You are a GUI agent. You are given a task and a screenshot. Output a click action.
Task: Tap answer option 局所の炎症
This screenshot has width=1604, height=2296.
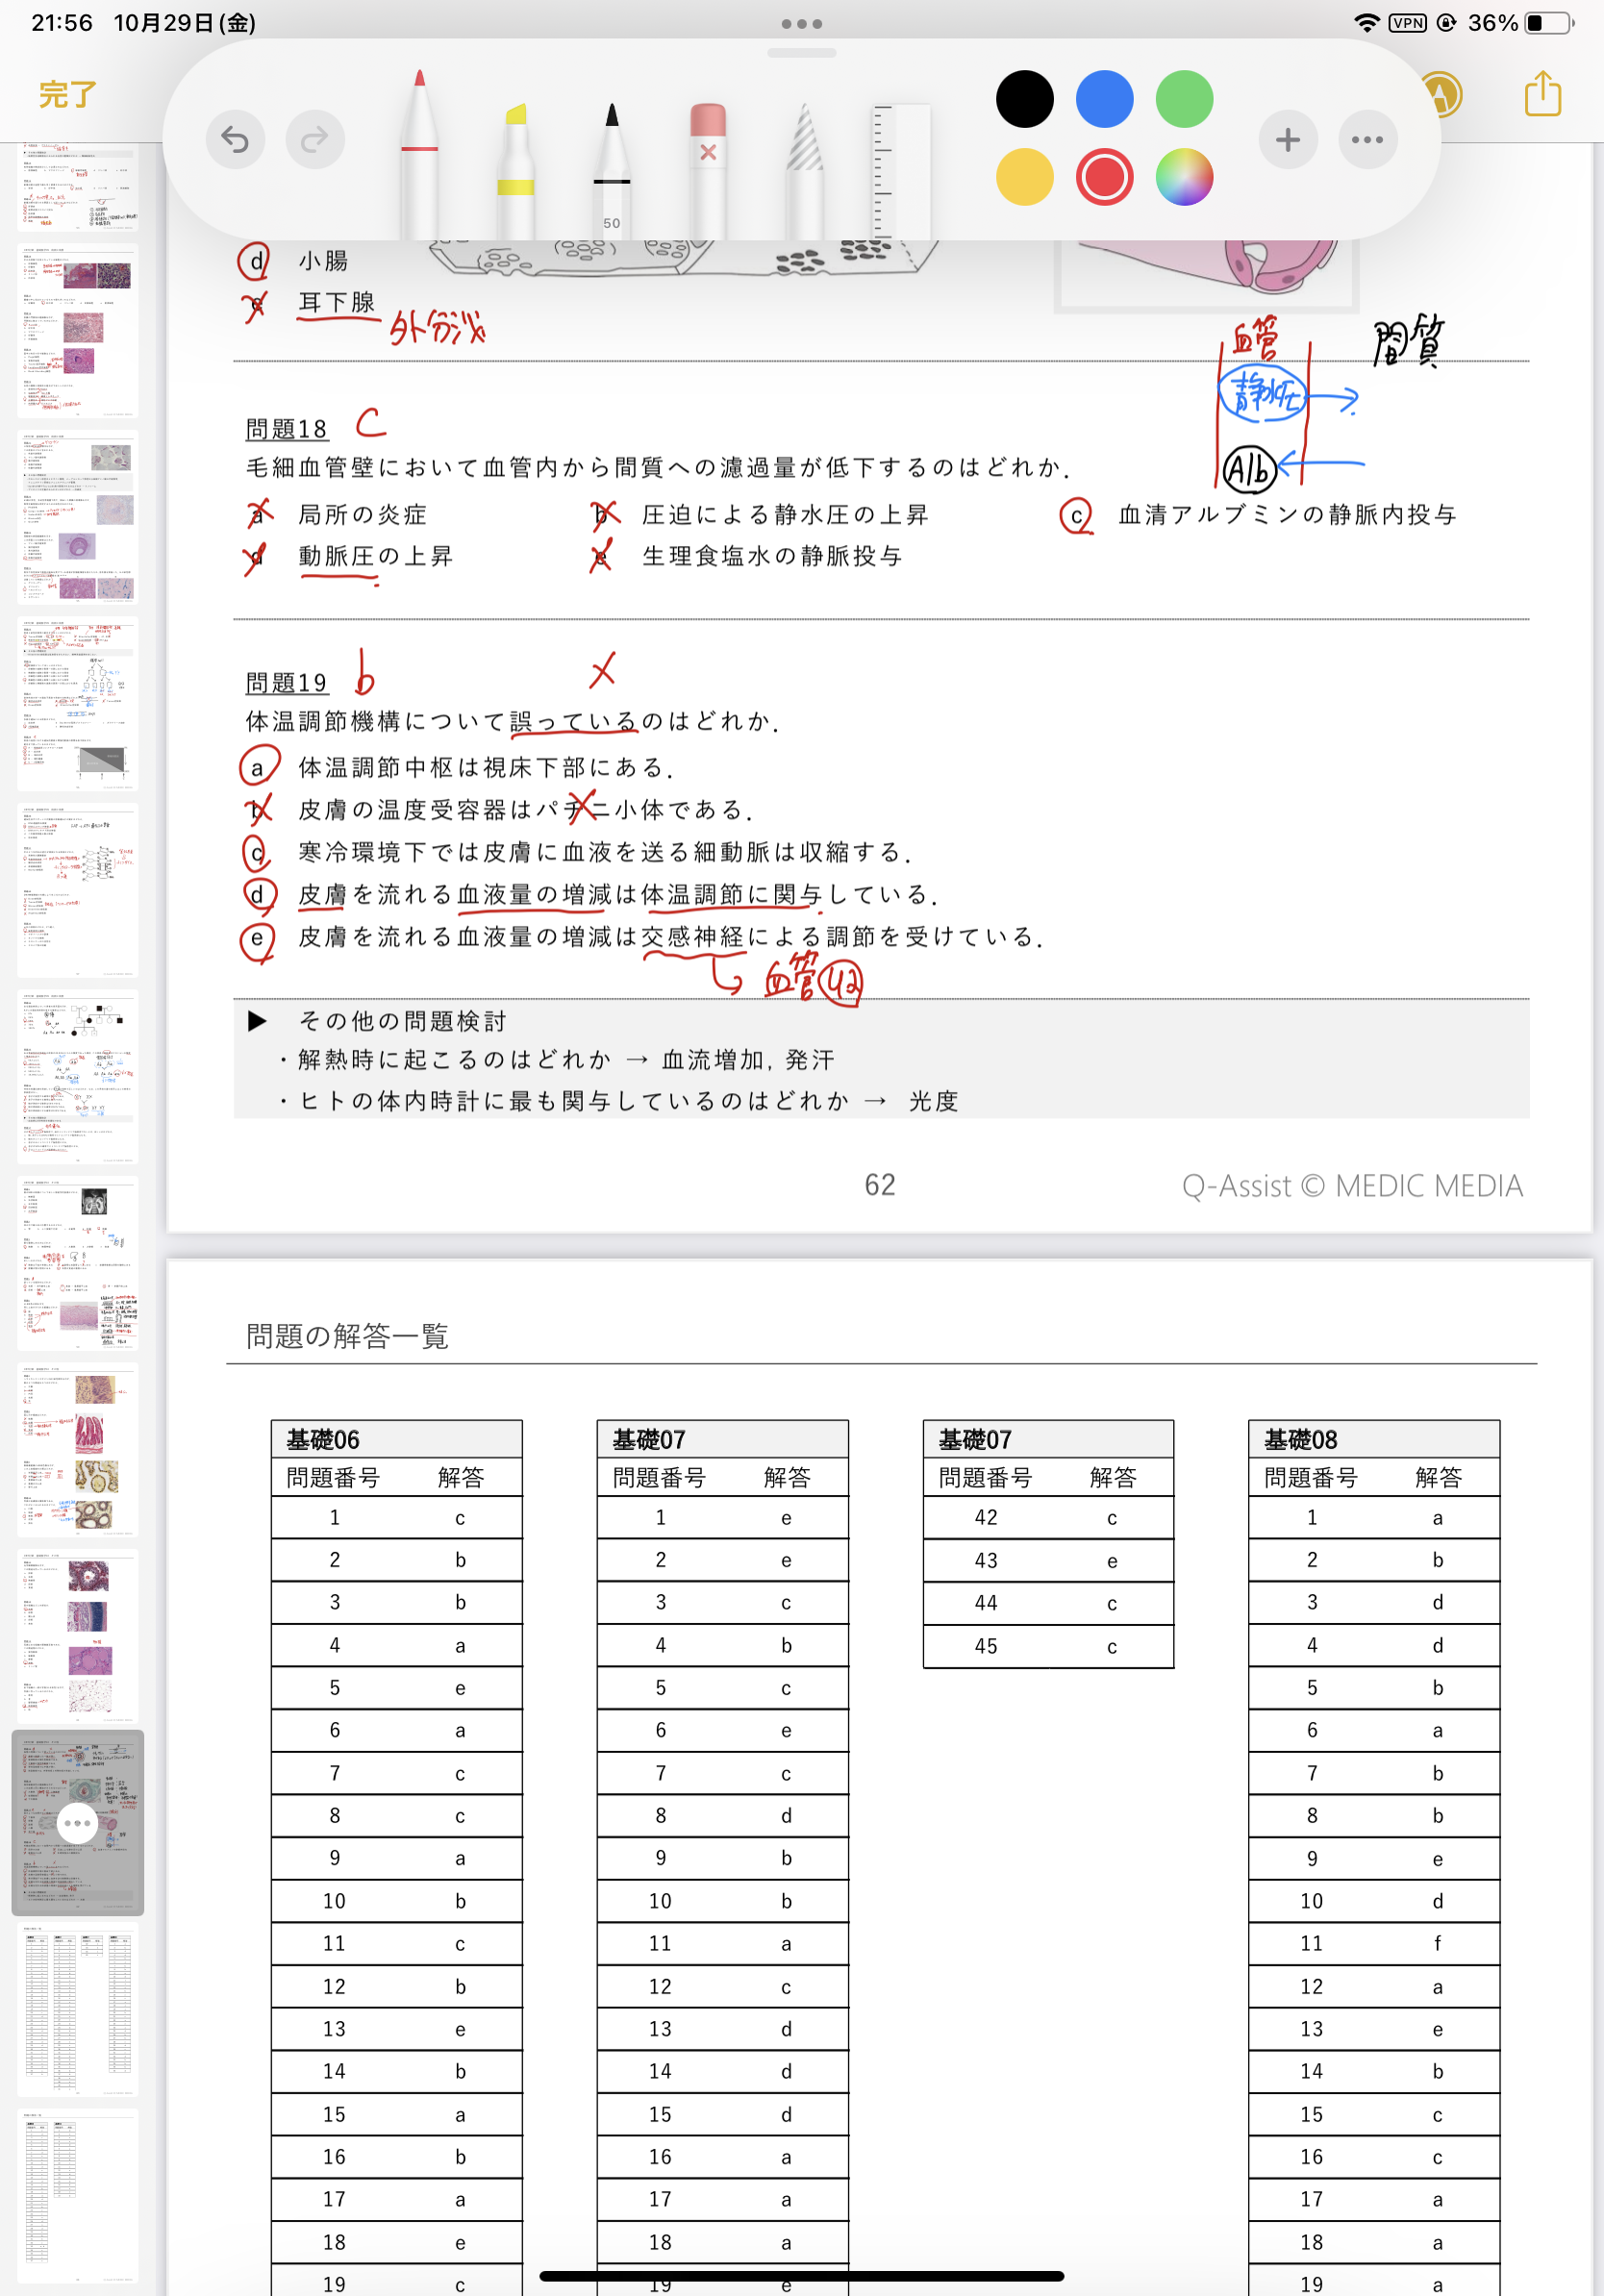pos(362,514)
